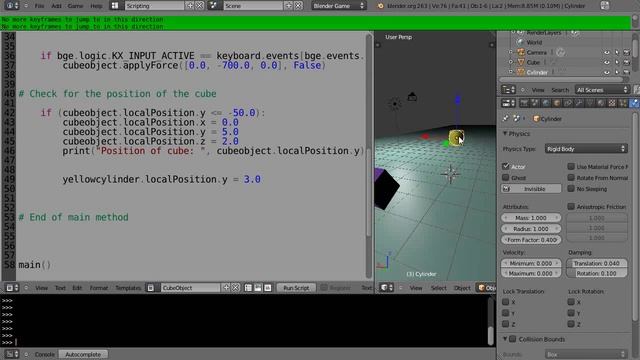Open the 3D viewport Object menu
This screenshot has height=360, width=640.
coord(462,288)
